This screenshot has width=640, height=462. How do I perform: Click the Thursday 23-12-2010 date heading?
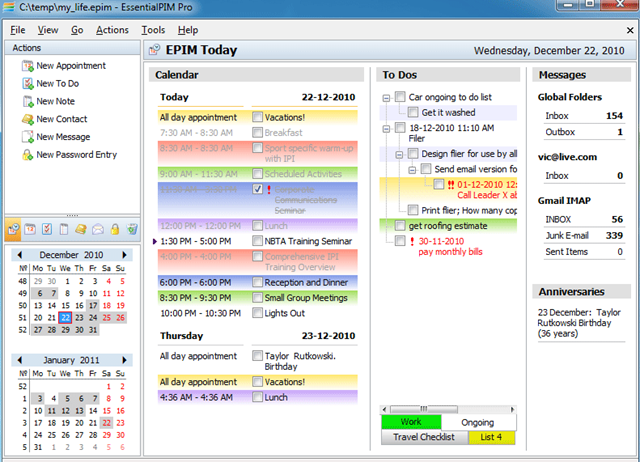pos(258,336)
